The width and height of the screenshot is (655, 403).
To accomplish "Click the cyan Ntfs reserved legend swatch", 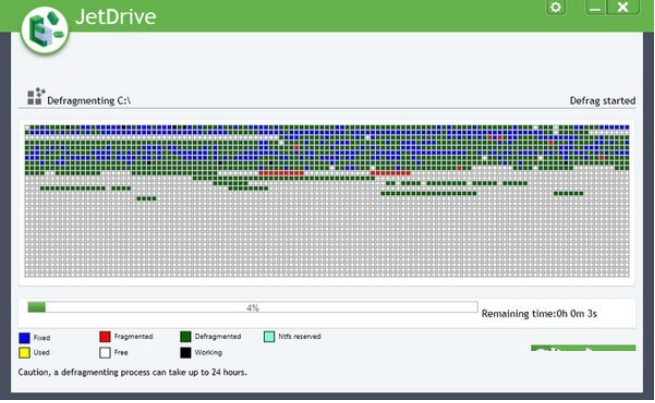I will [269, 337].
